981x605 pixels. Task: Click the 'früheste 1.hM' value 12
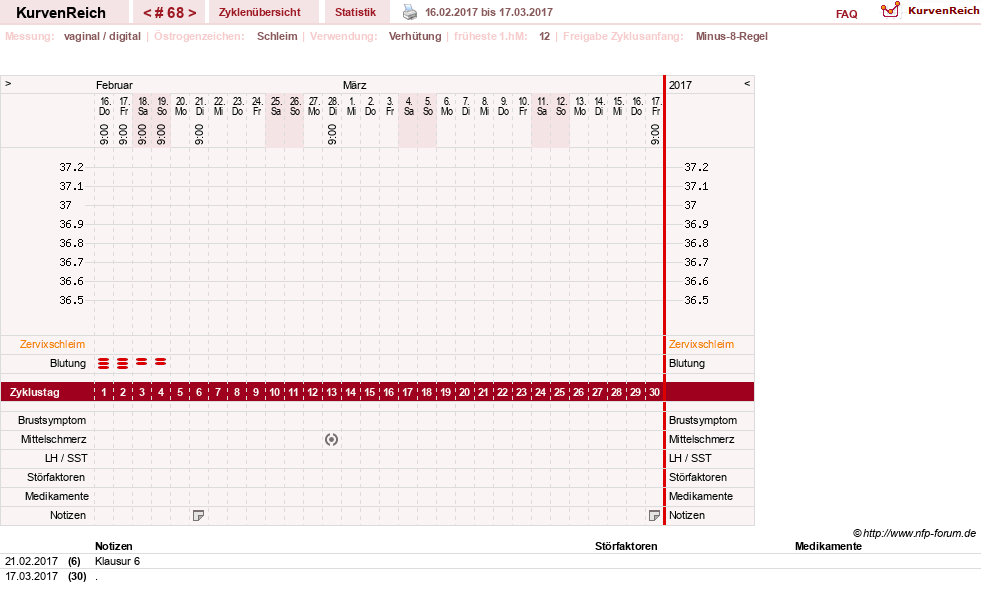544,36
